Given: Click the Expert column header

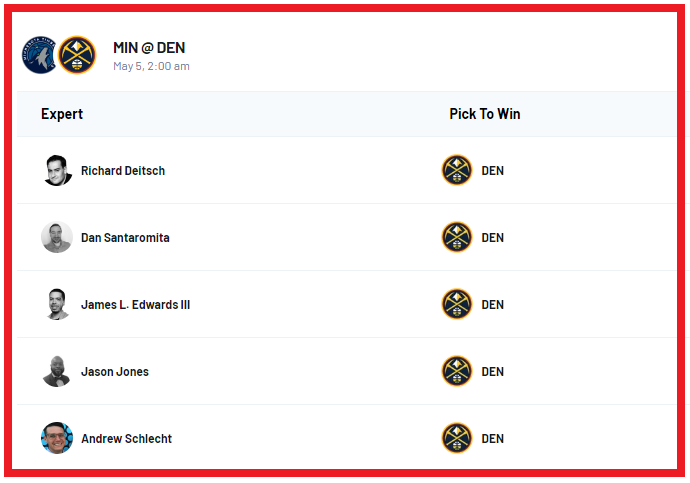Looking at the screenshot, I should click(x=62, y=114).
